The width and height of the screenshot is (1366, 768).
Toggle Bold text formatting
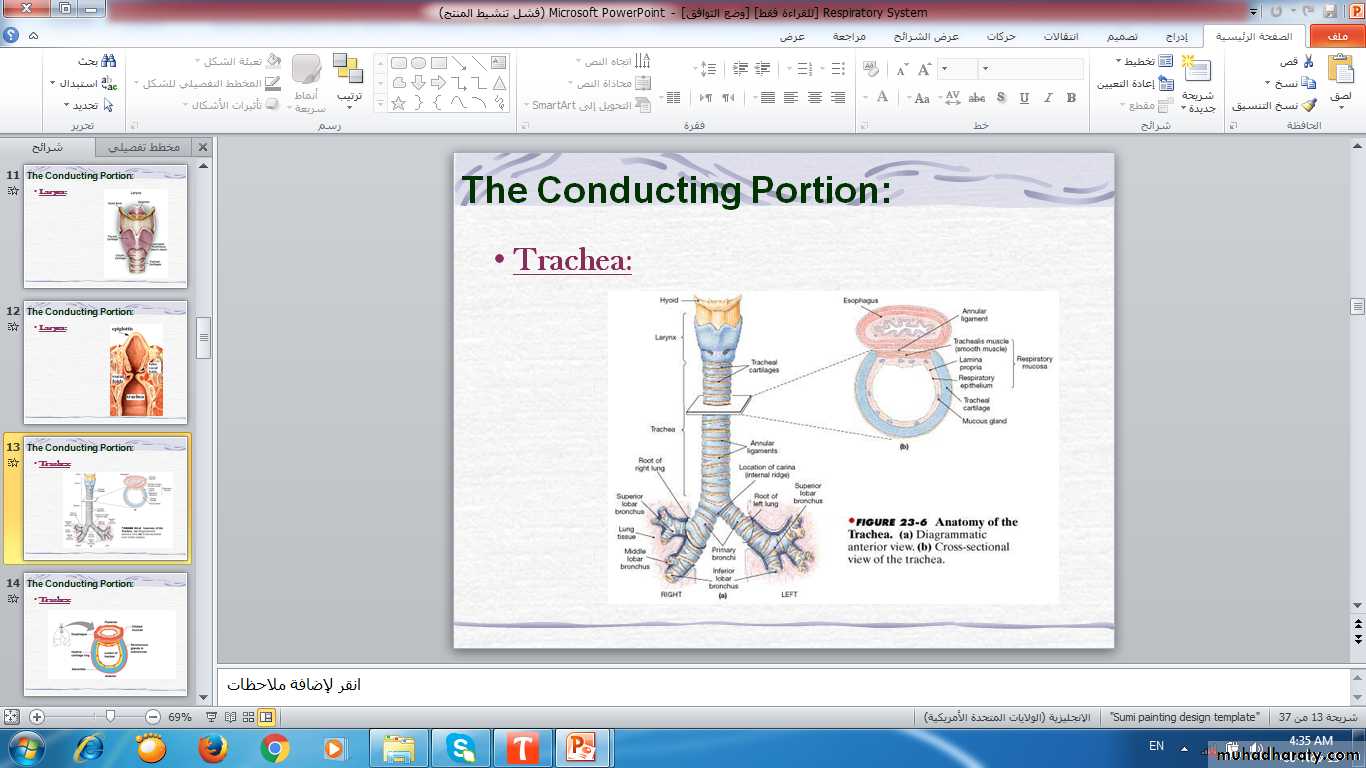tap(1071, 98)
